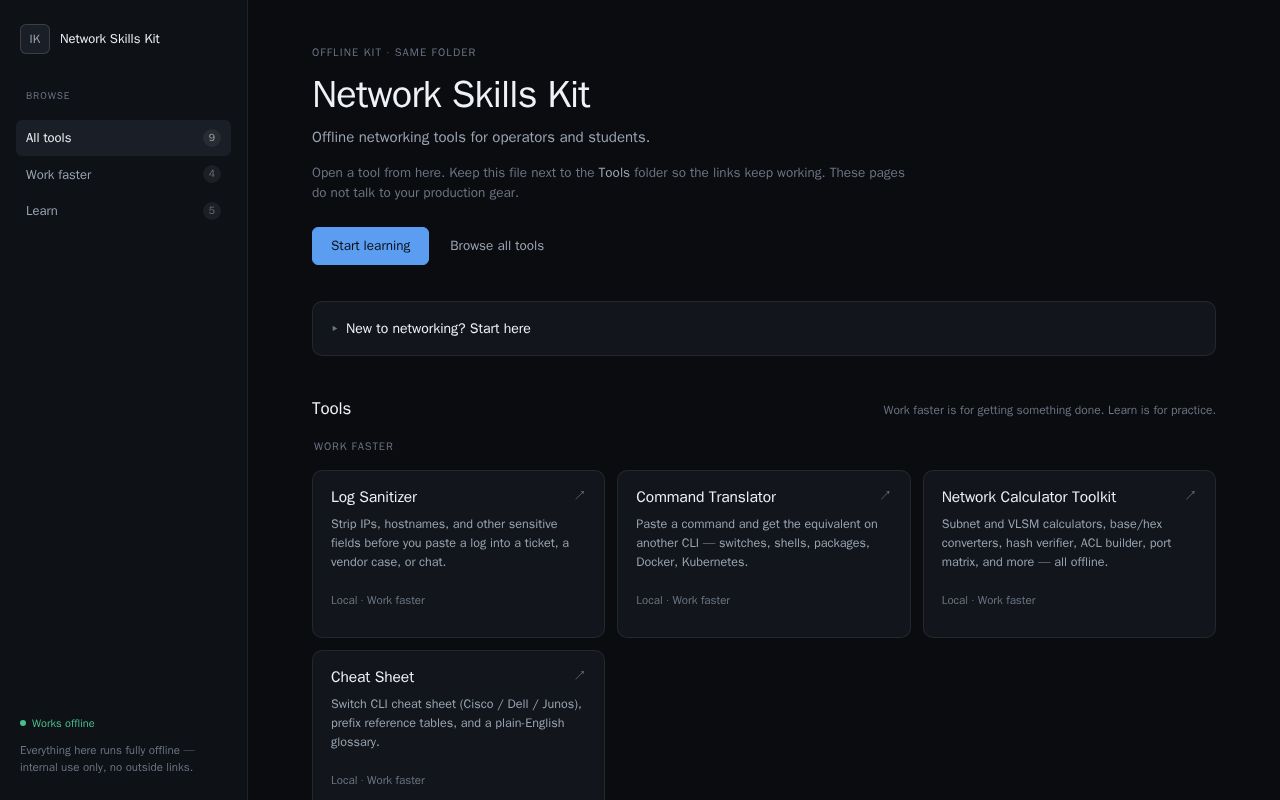Click the BROWSE sidebar heading
Image resolution: width=1280 pixels, height=800 pixels.
48,96
